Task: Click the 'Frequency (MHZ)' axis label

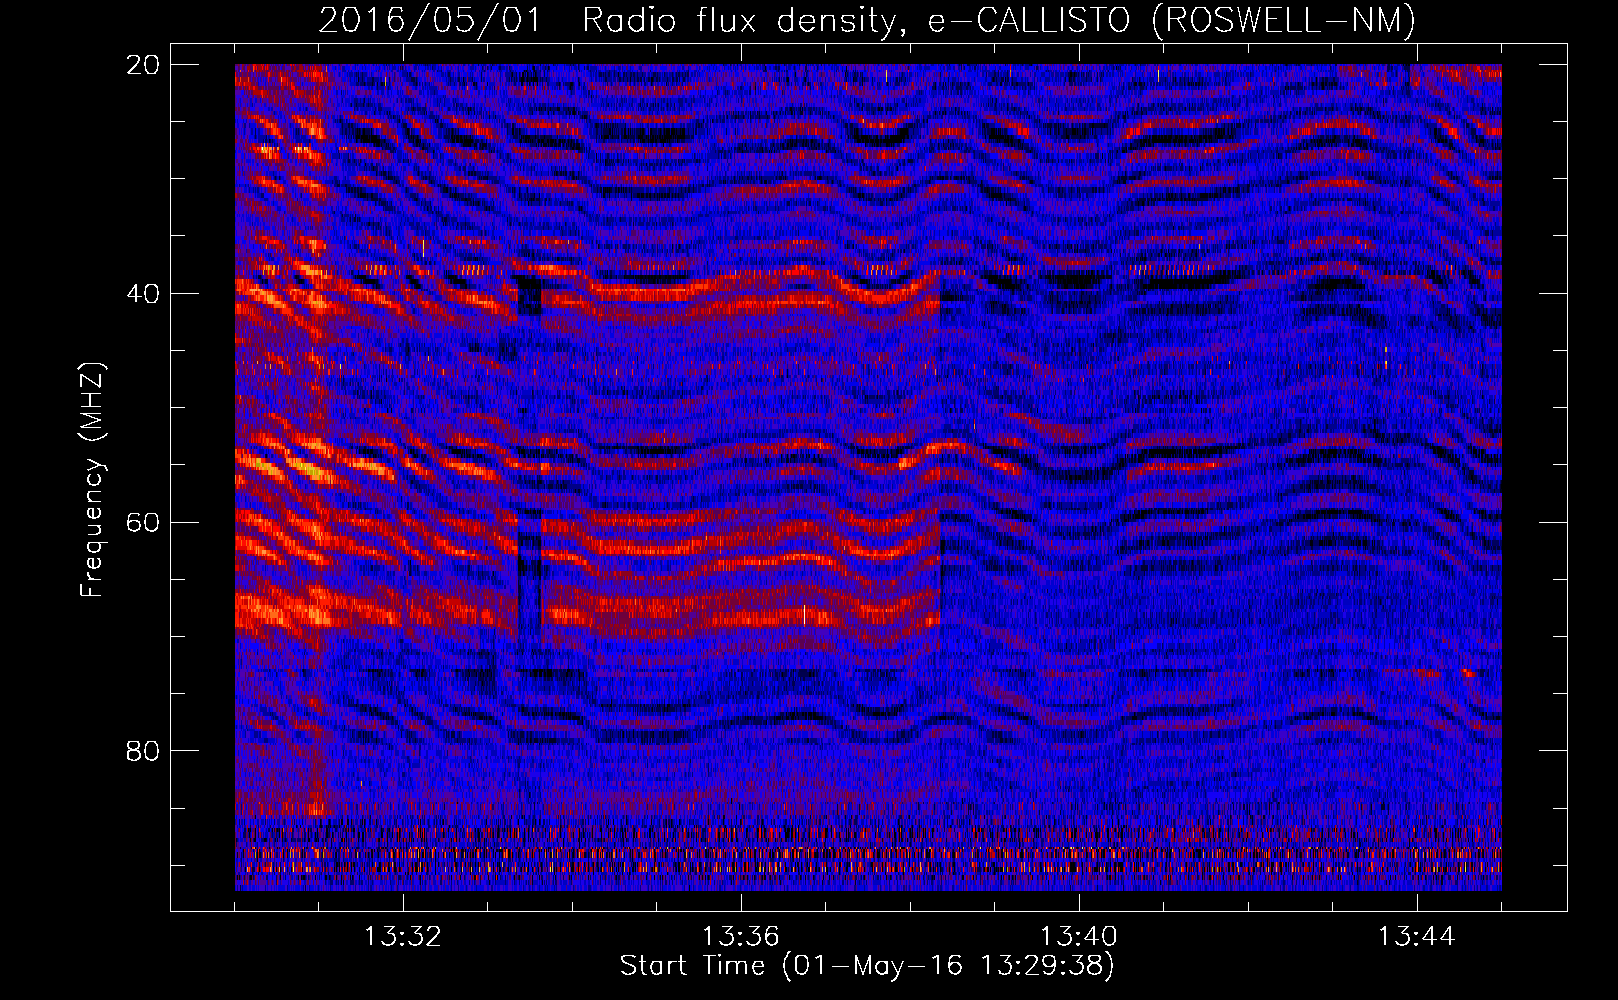Action: click(92, 480)
